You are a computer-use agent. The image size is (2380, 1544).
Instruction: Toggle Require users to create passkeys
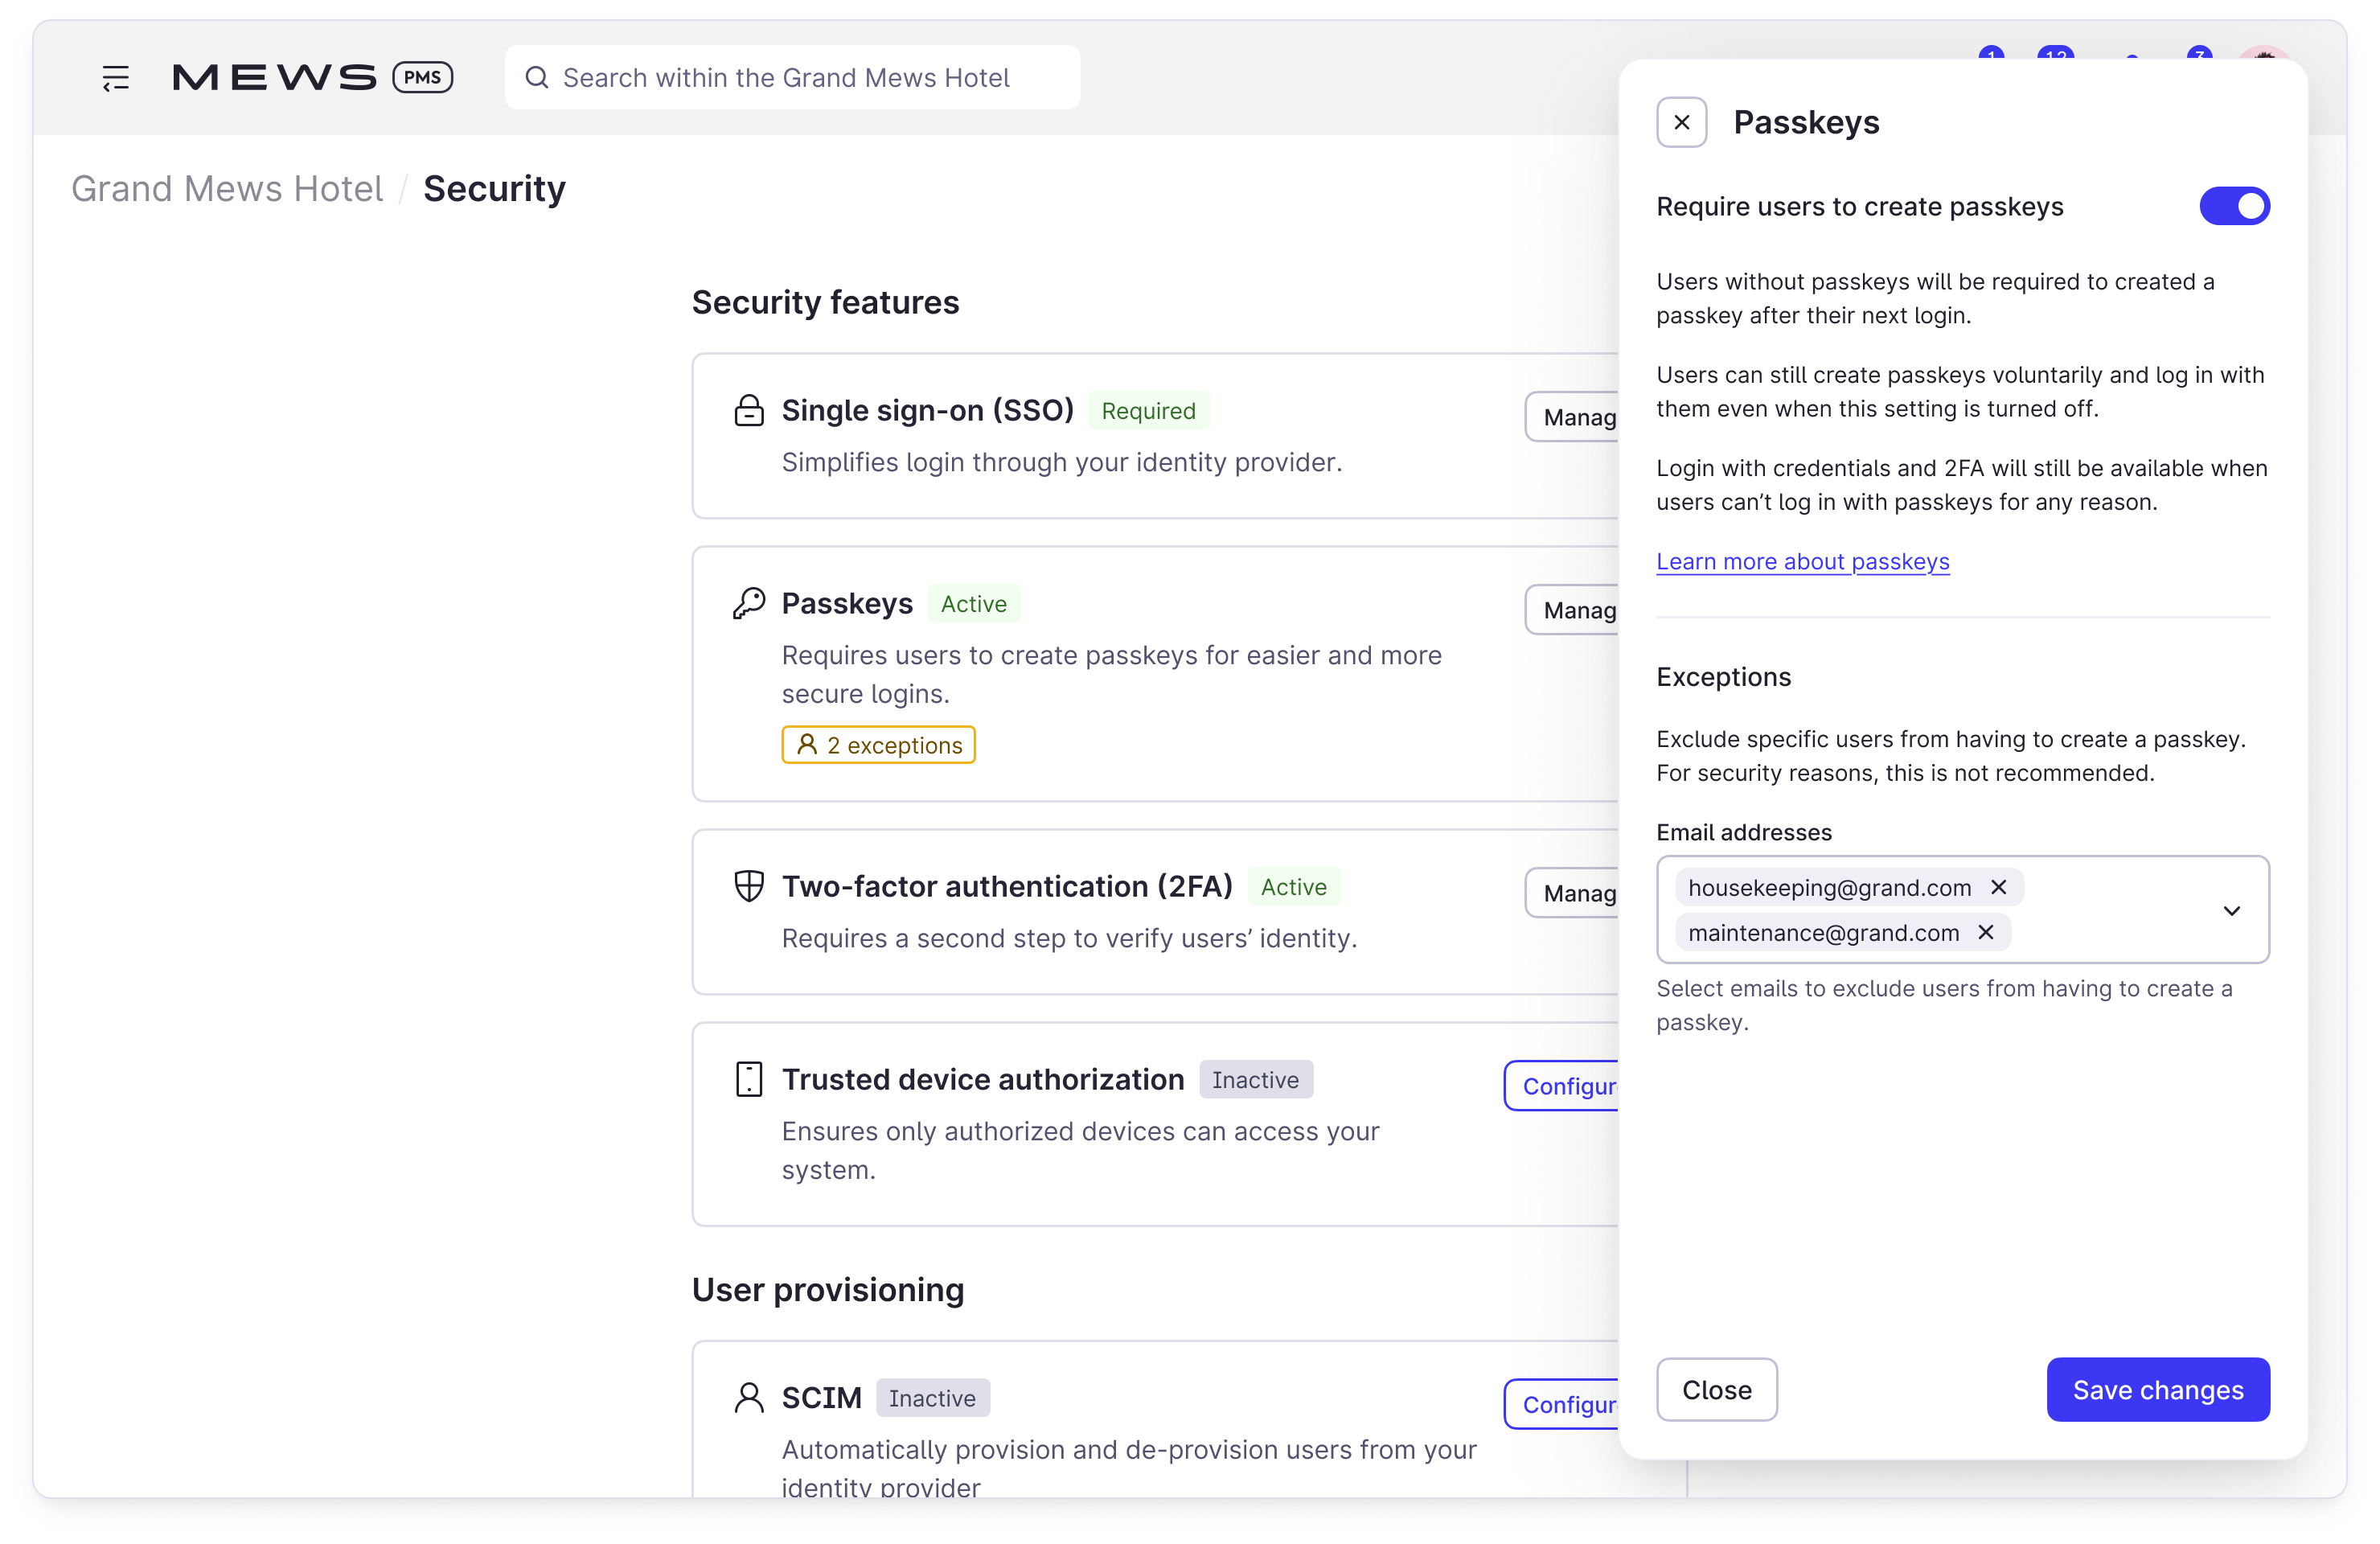pos(2235,206)
